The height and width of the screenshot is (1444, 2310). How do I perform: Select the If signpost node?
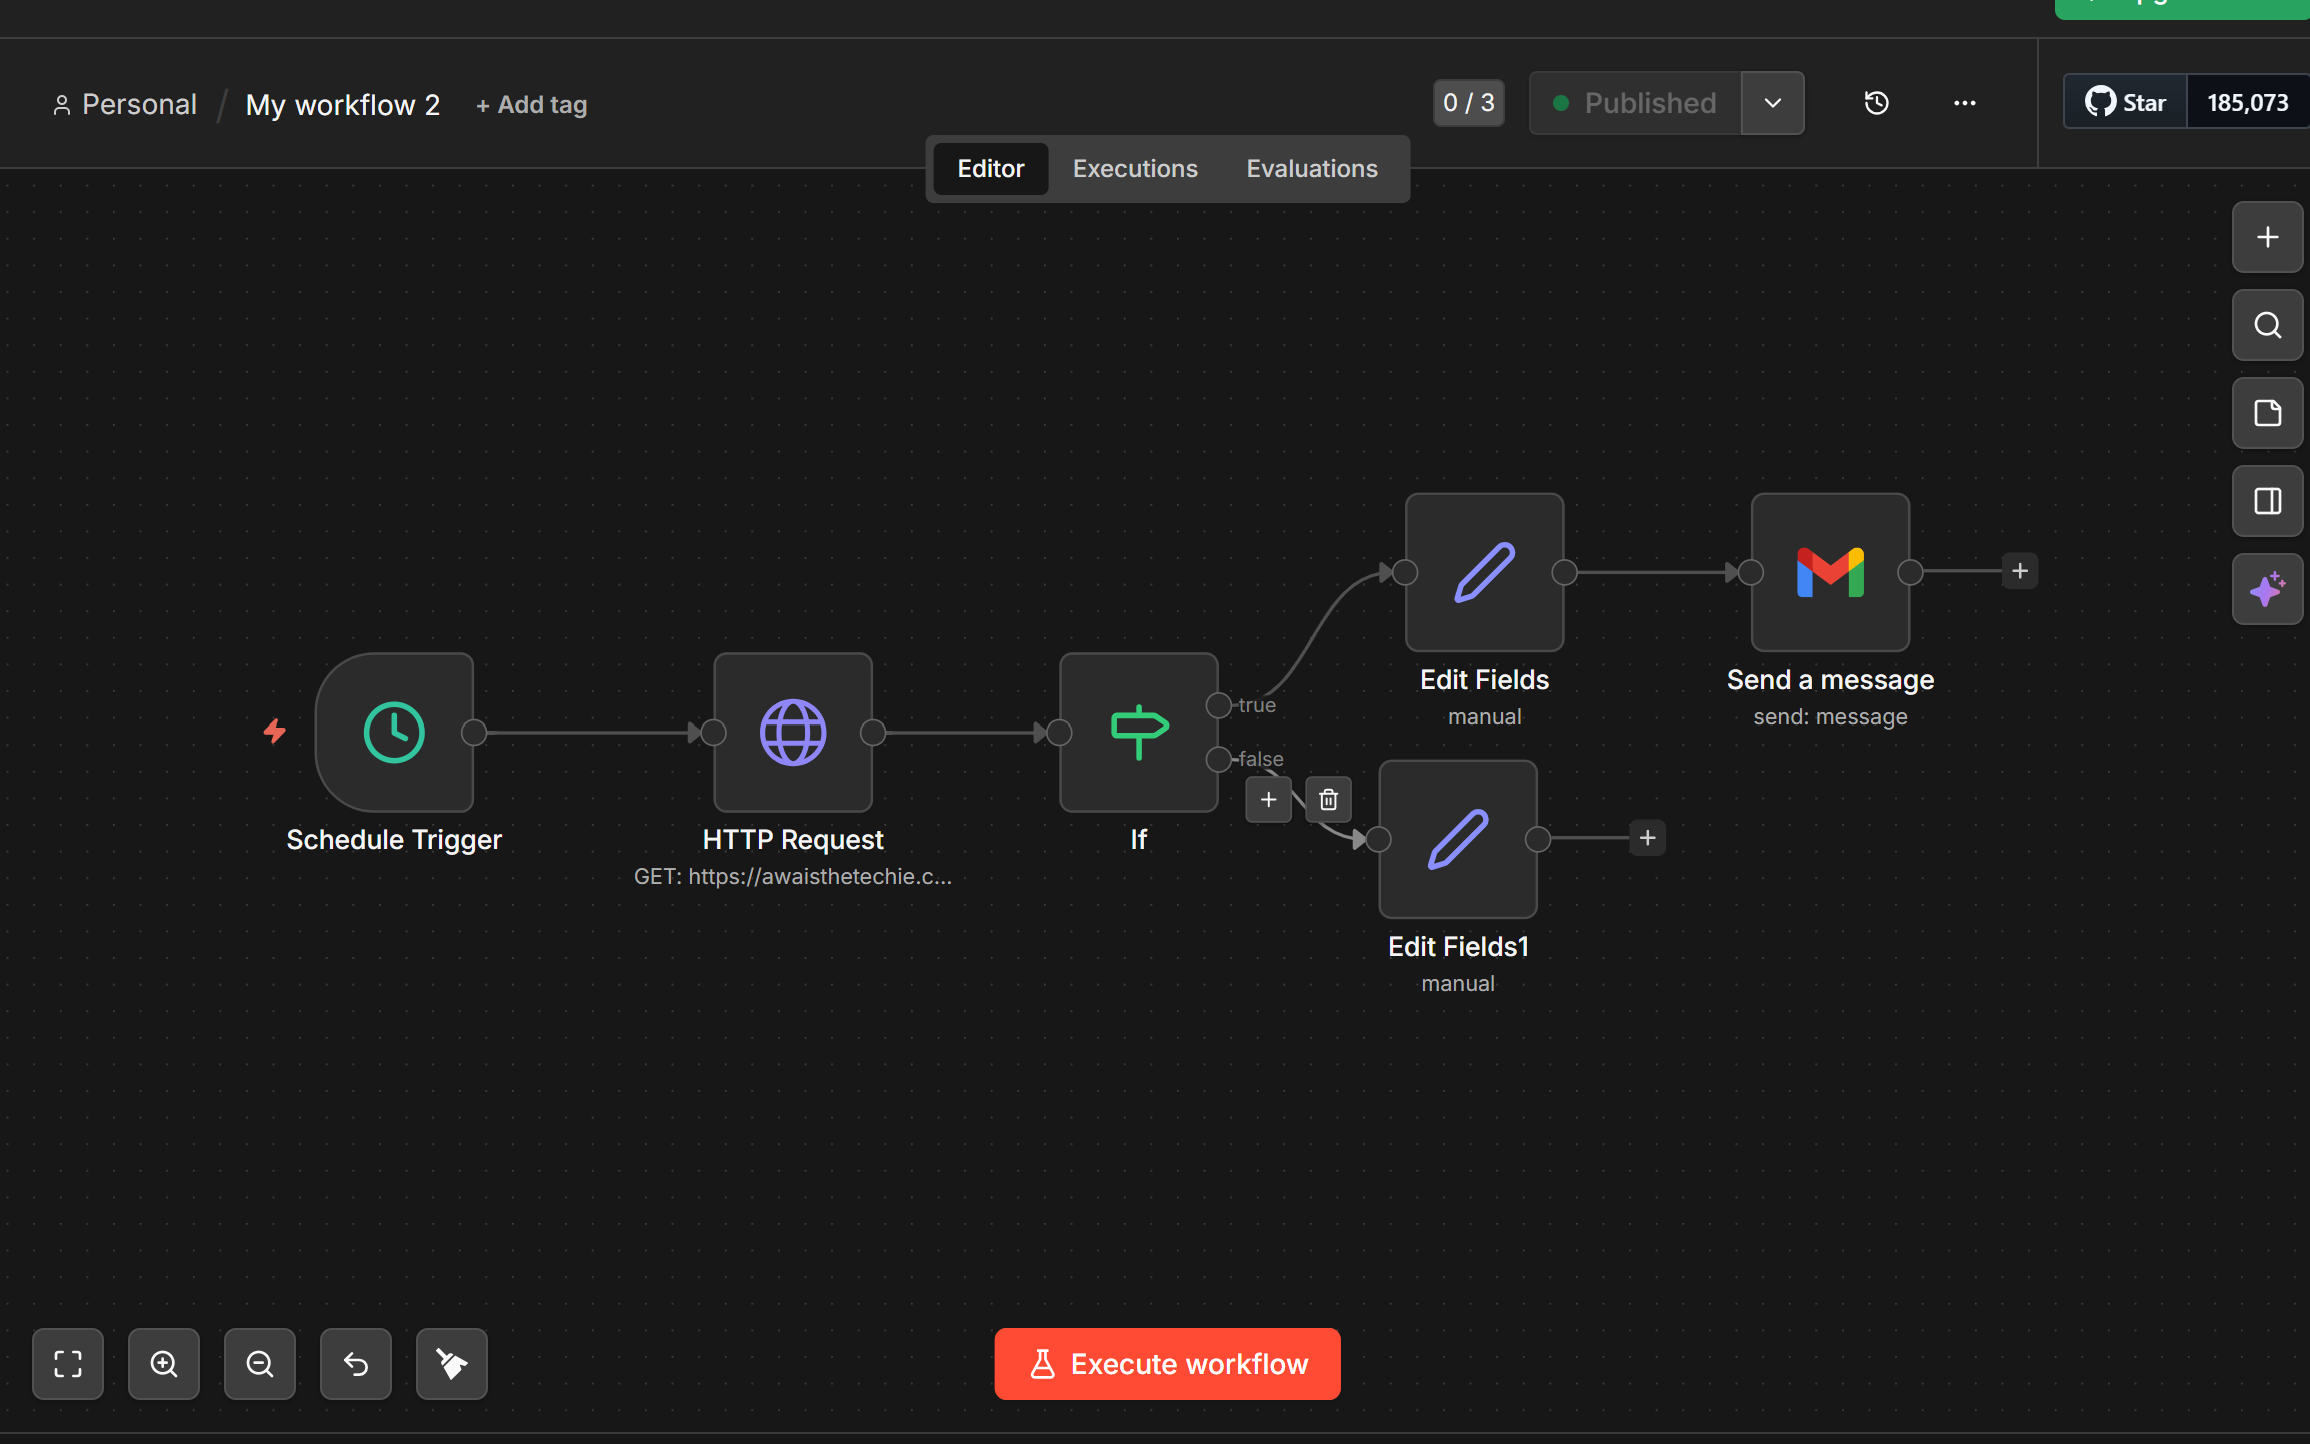1138,732
